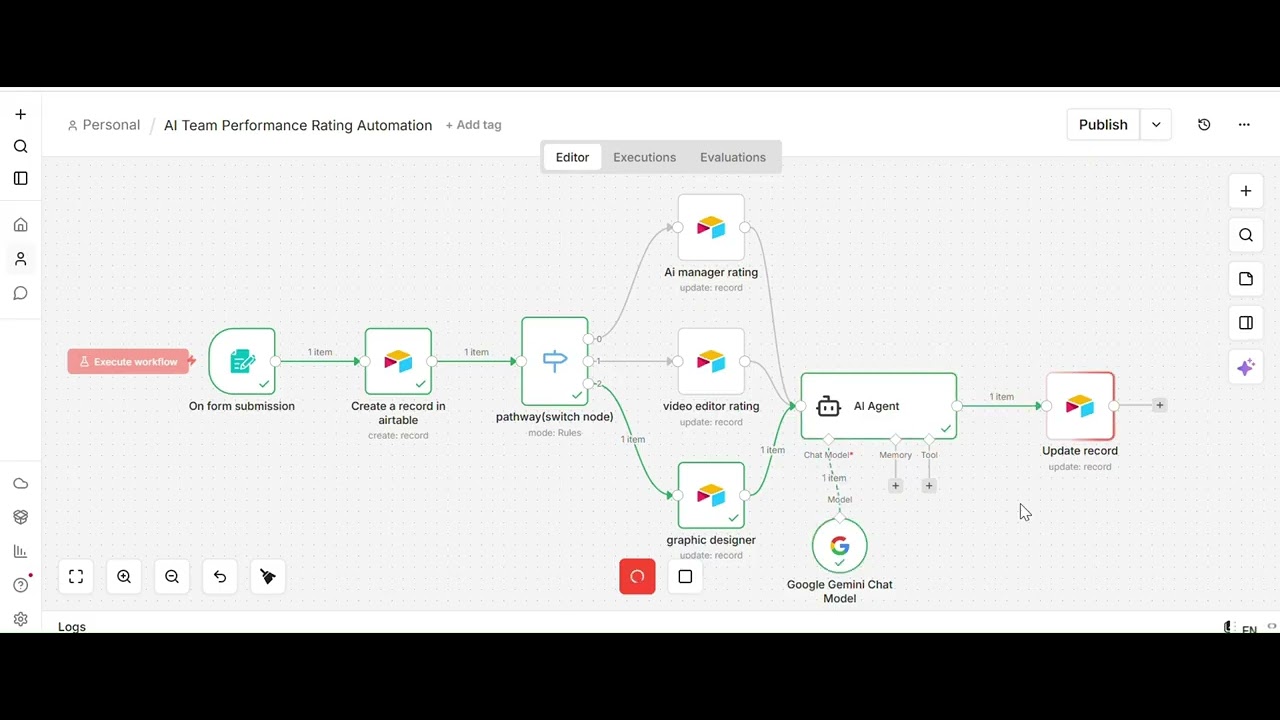Search nodes with right panel magnifier

coord(1246,235)
